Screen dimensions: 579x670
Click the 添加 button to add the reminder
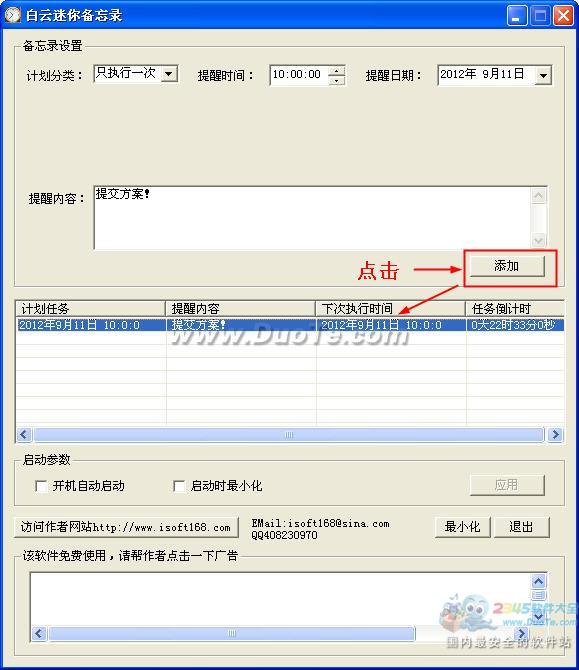pos(507,266)
